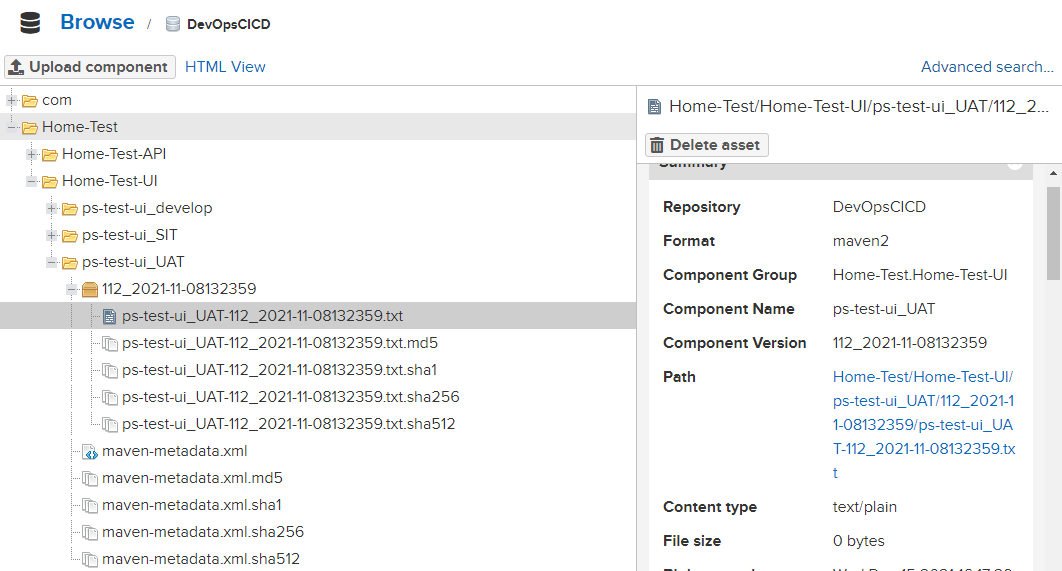The width and height of the screenshot is (1062, 571).
Task: Select ps-test-ui_UAT tree item
Action: point(133,262)
